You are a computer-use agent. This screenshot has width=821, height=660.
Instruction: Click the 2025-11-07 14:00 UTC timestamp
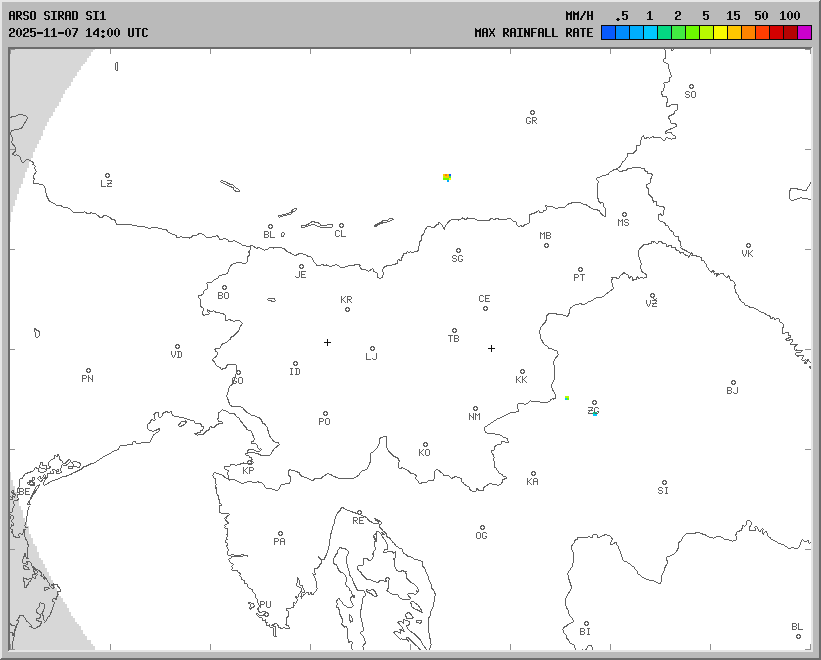pos(78,33)
